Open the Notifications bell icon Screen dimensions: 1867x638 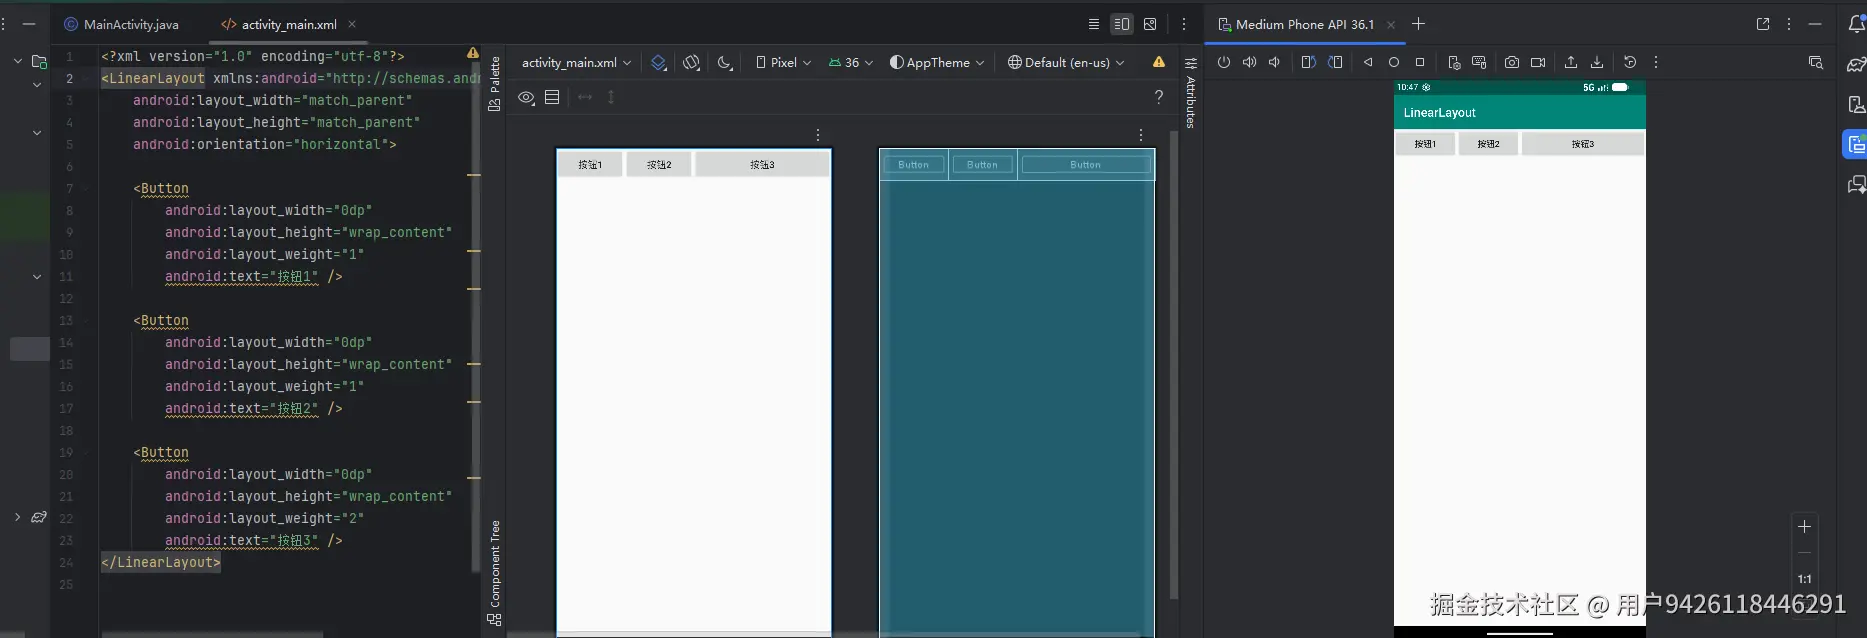[1856, 24]
